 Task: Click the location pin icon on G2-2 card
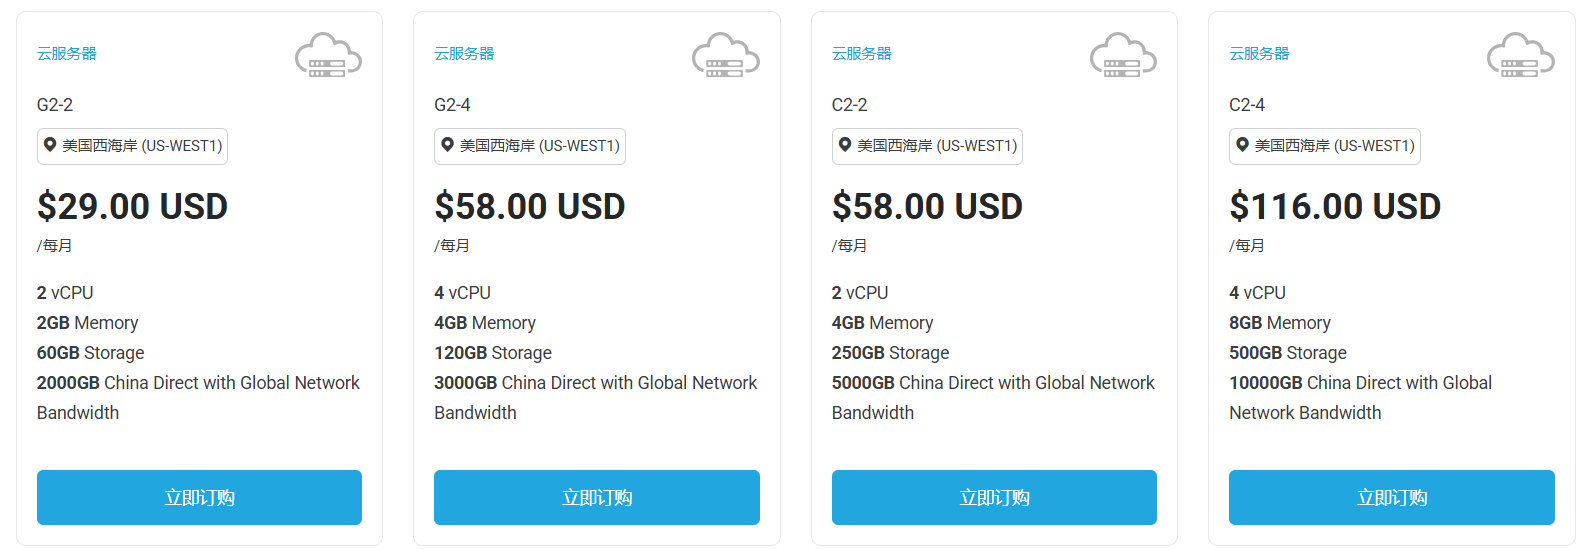coord(50,145)
